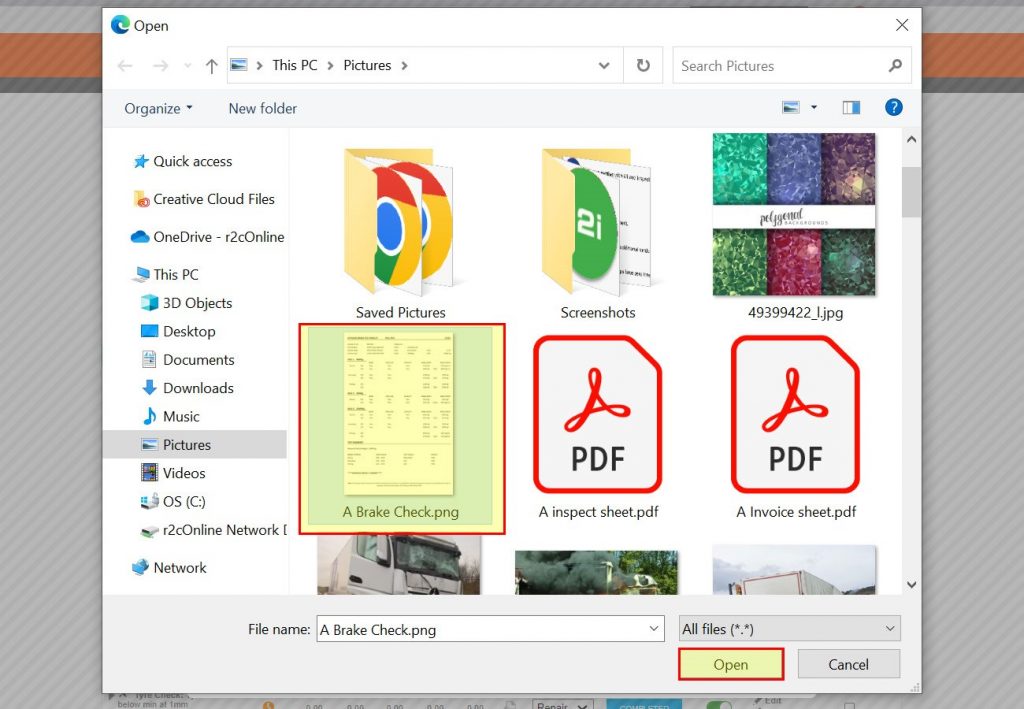The height and width of the screenshot is (709, 1024).
Task: Open Downloads from the sidebar
Action: tap(196, 388)
